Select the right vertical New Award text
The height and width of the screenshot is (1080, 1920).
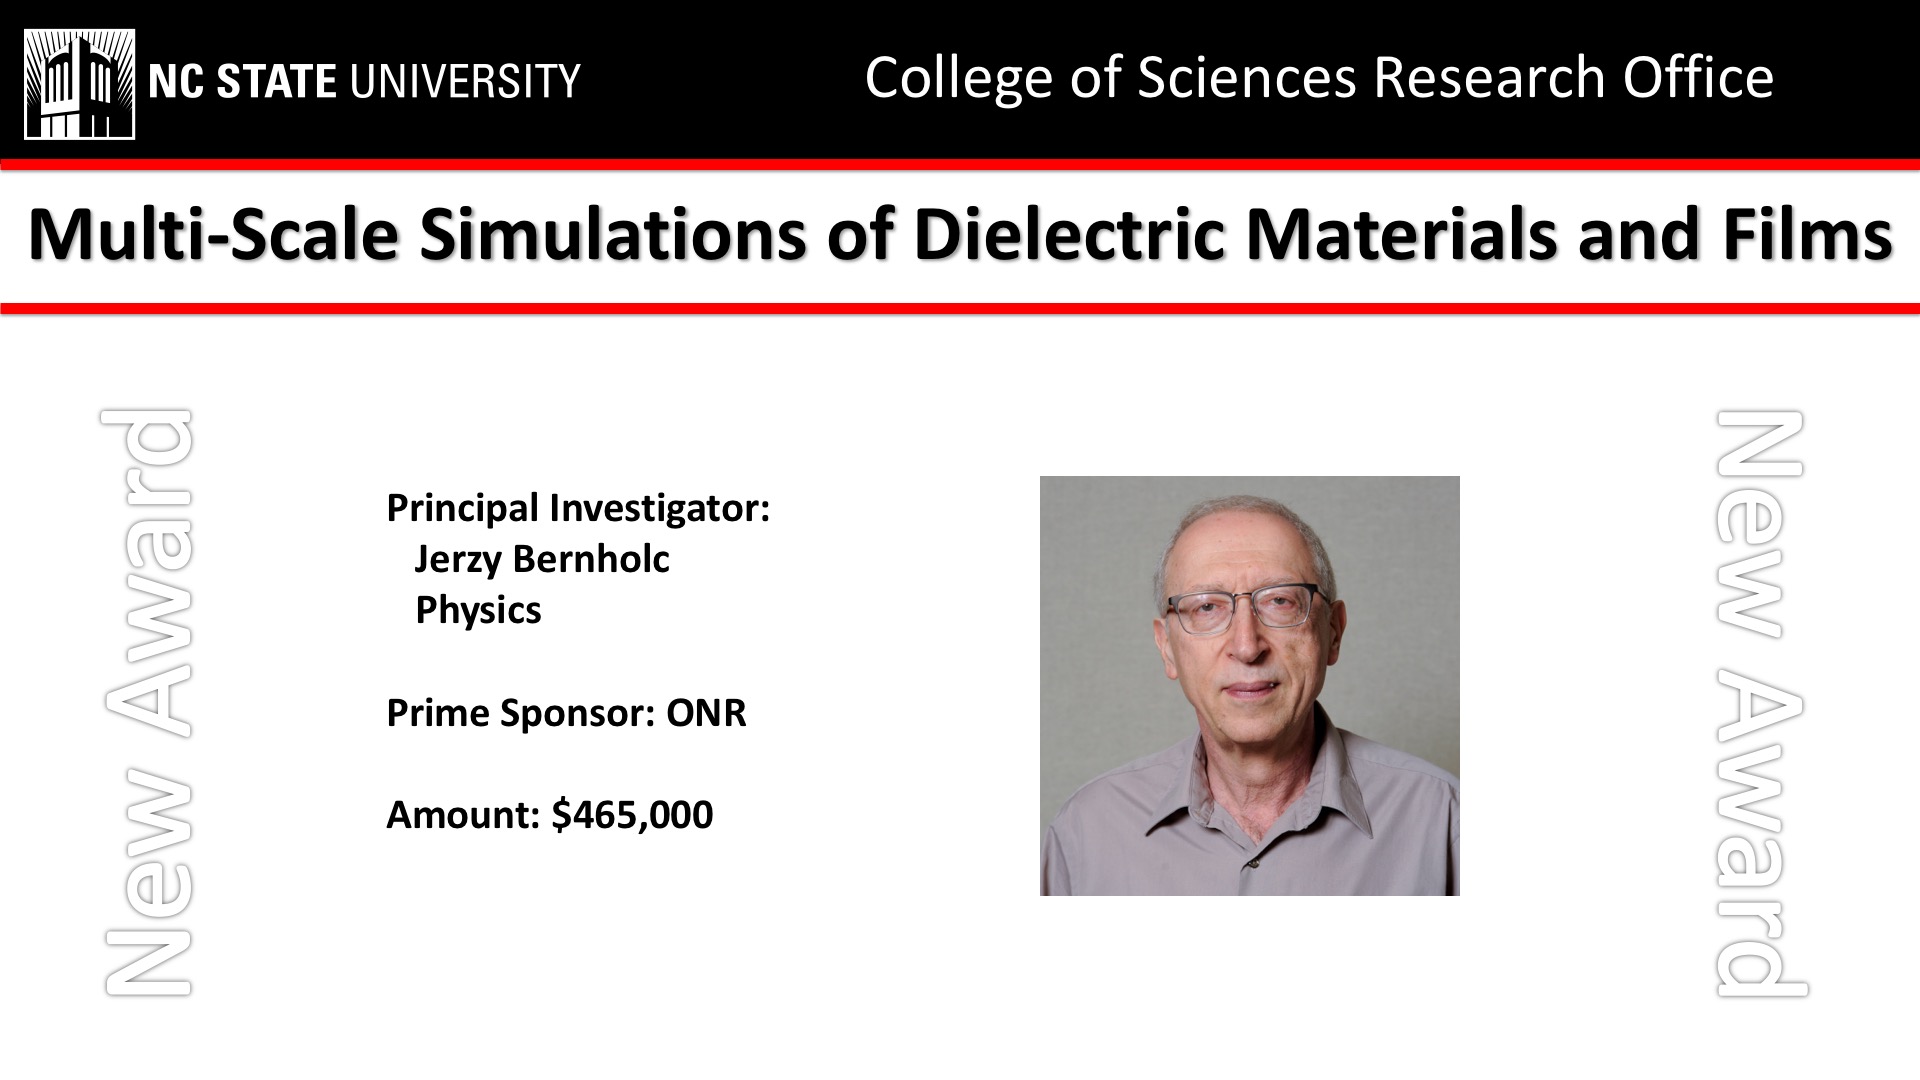pos(1761,703)
